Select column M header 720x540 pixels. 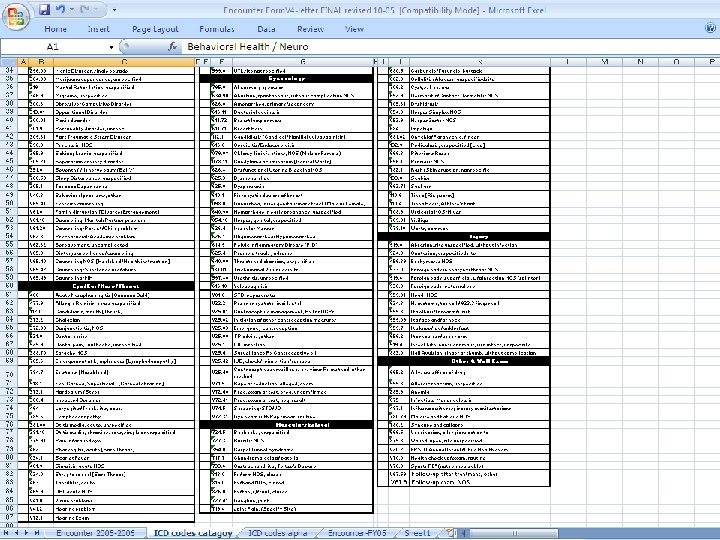coord(604,62)
